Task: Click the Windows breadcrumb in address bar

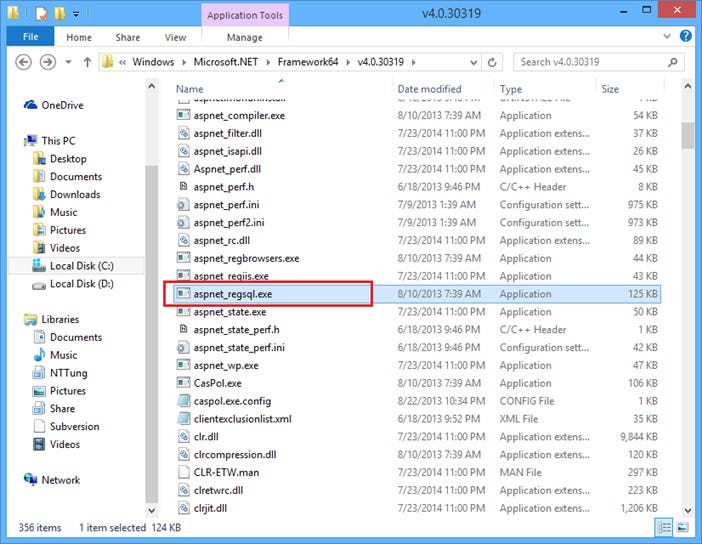Action: click(153, 62)
